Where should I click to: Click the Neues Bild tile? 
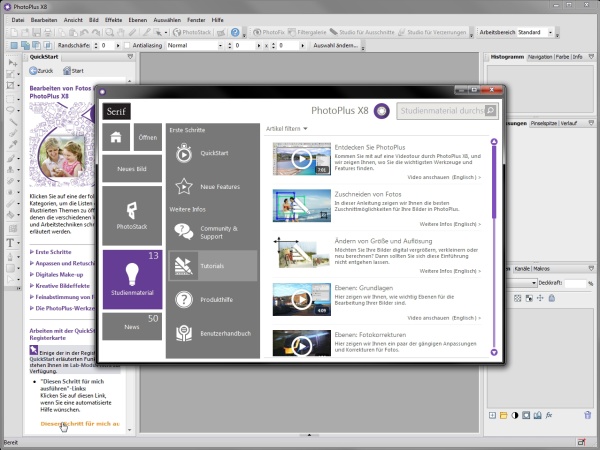(x=132, y=168)
